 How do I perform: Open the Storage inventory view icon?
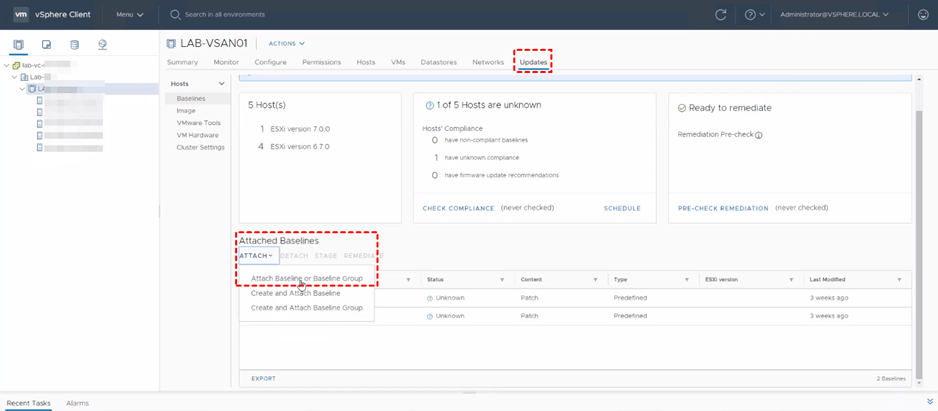[x=74, y=45]
